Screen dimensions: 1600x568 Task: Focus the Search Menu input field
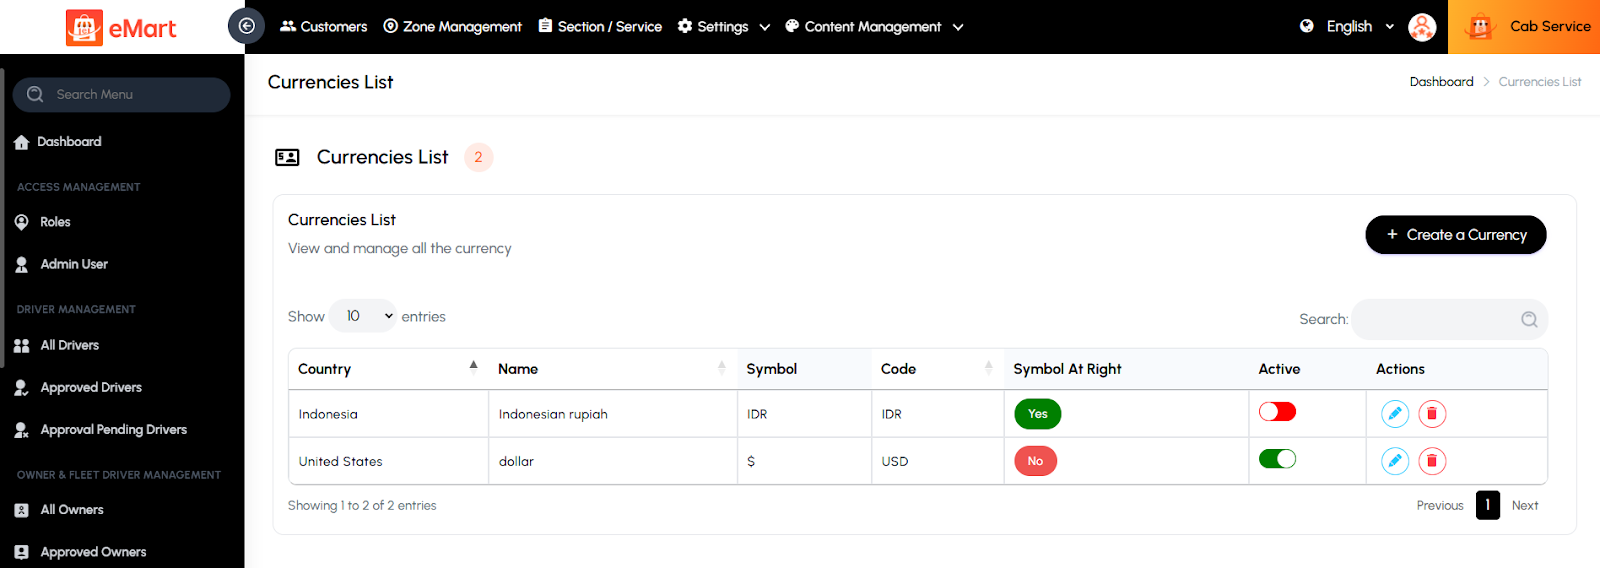130,95
